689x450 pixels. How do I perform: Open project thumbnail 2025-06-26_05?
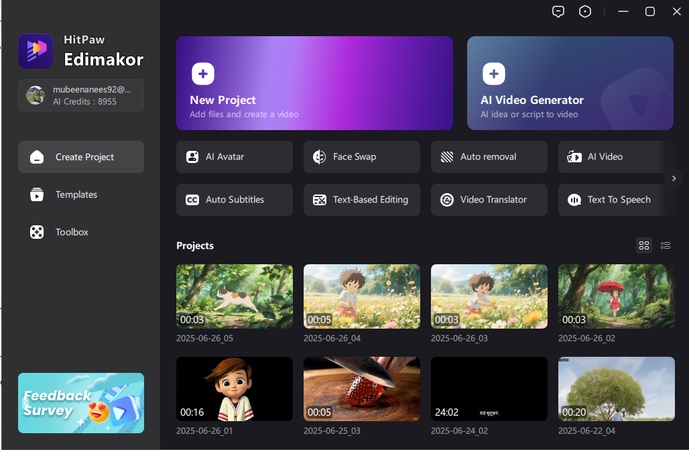(x=234, y=296)
